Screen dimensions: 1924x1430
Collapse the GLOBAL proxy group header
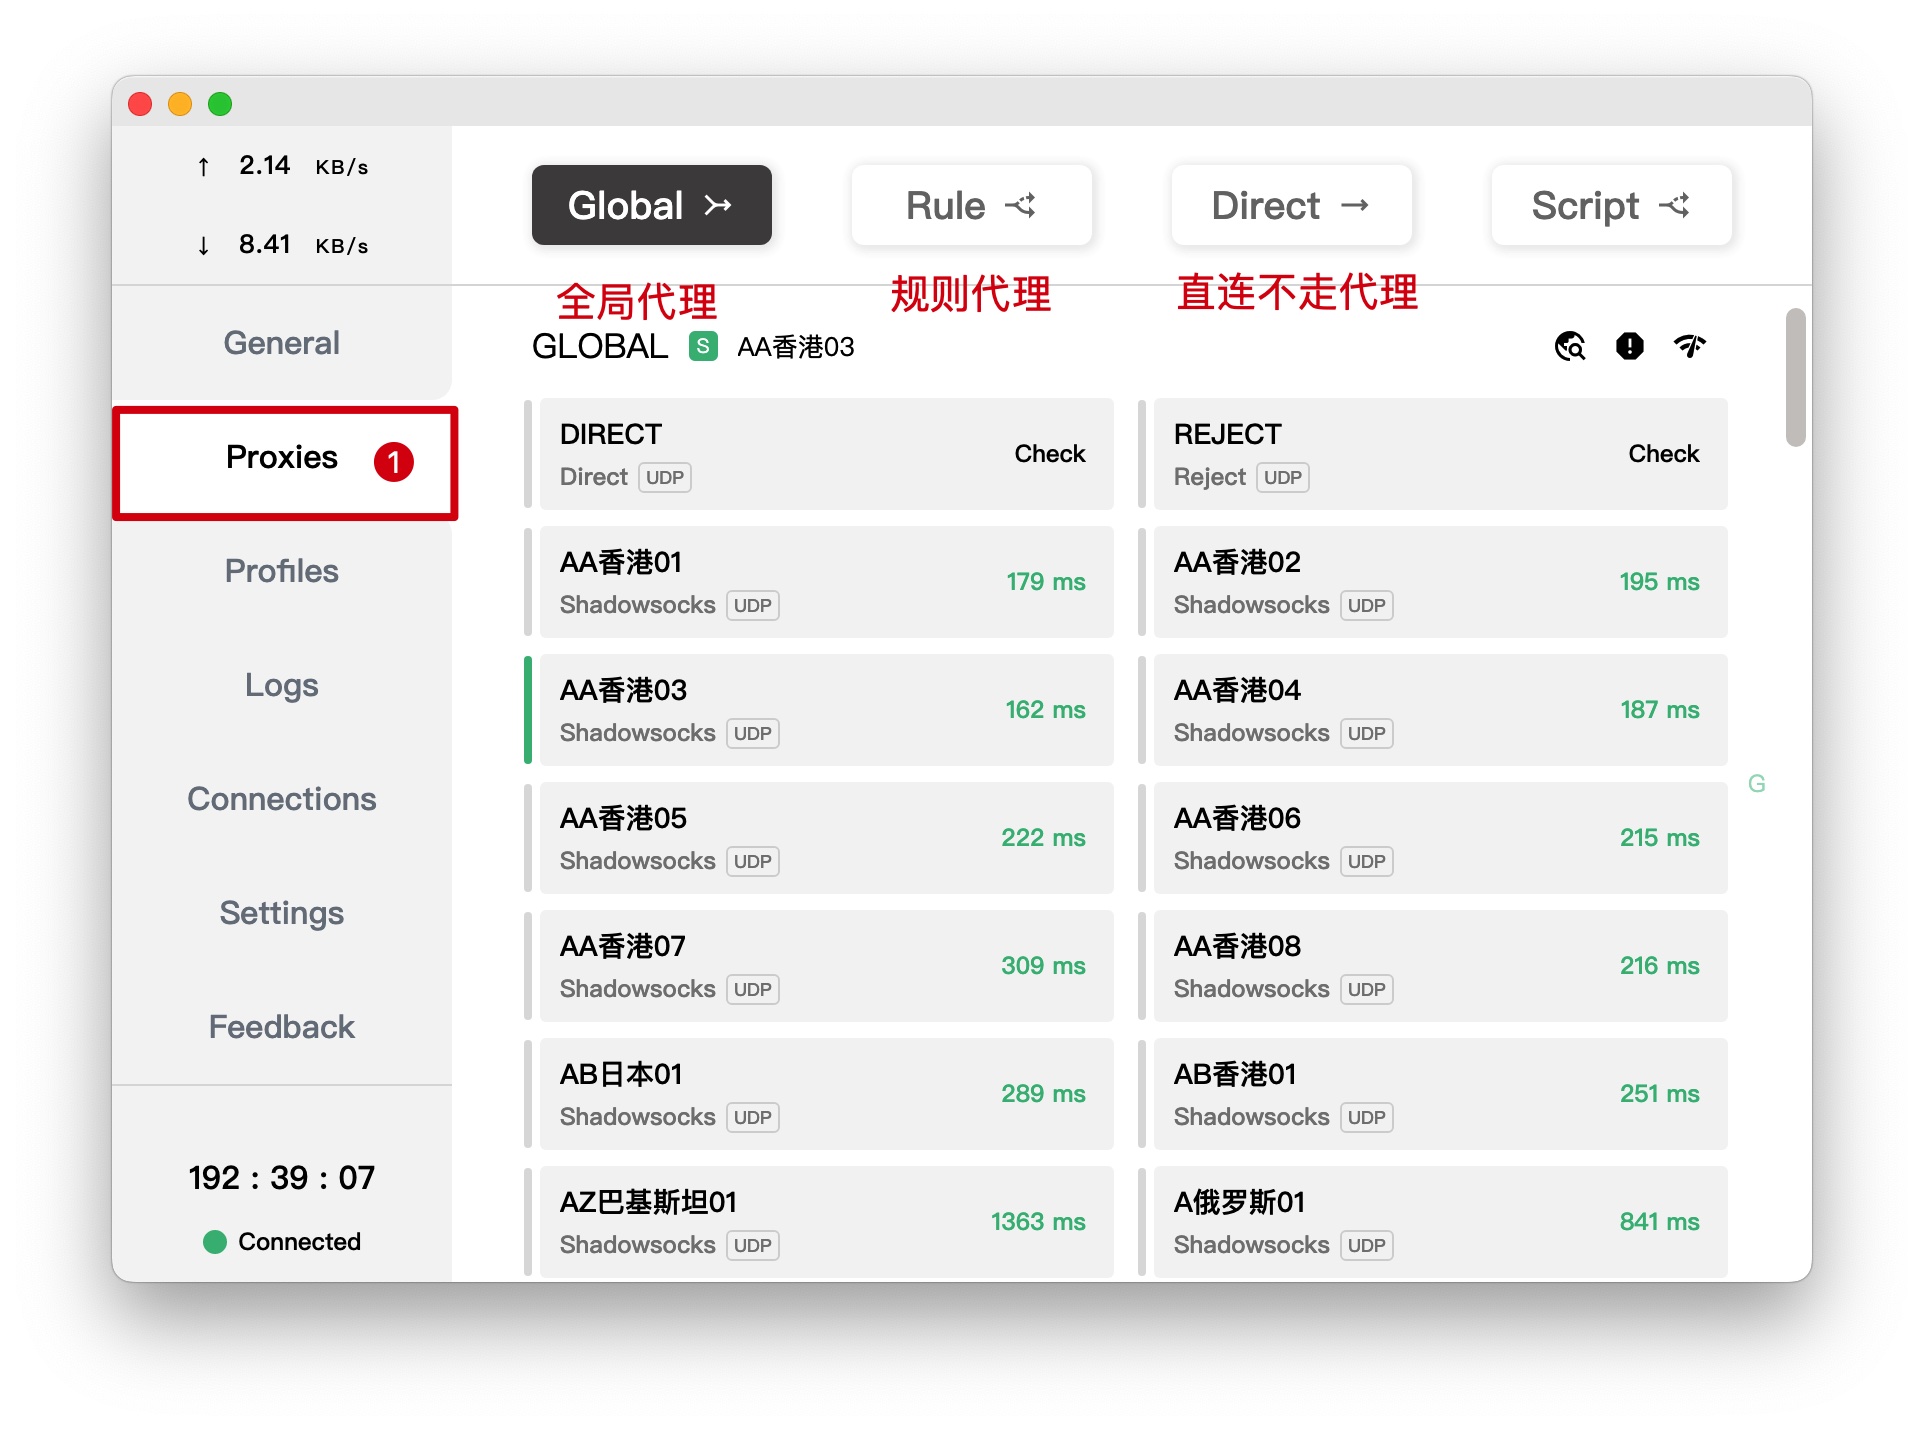pyautogui.click(x=600, y=347)
